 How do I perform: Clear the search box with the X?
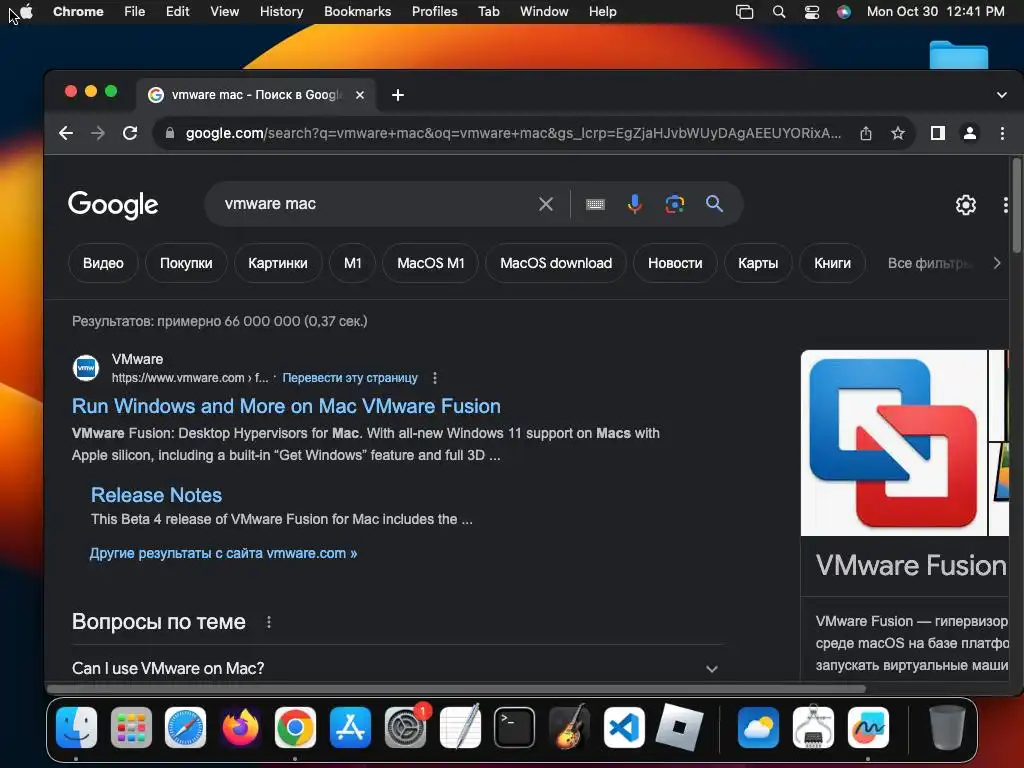546,204
